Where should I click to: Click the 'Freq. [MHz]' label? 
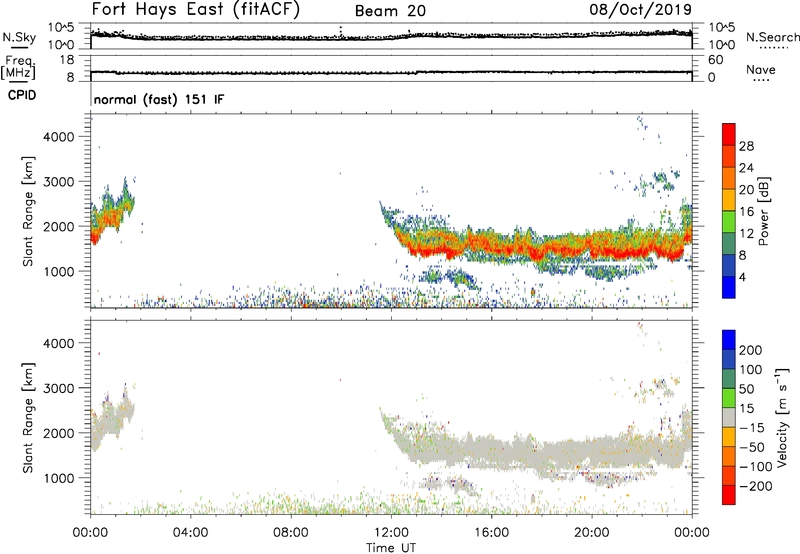[18, 67]
